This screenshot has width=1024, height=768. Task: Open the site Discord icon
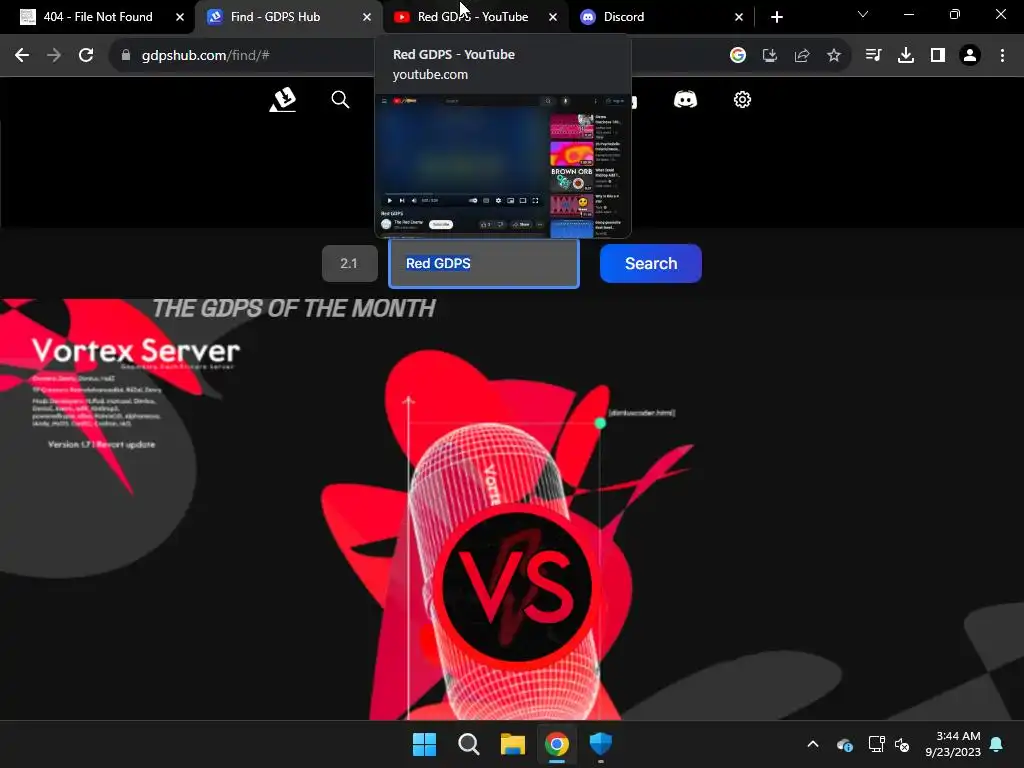point(685,100)
